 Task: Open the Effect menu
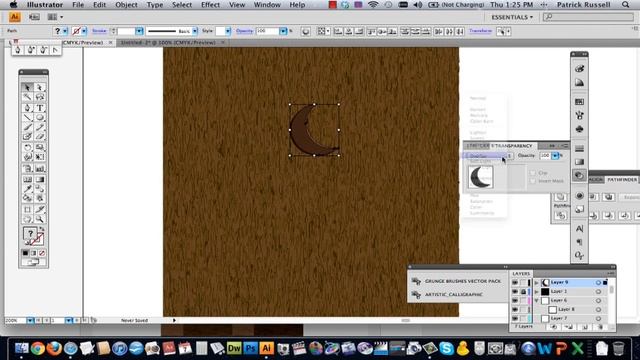click(210, 5)
